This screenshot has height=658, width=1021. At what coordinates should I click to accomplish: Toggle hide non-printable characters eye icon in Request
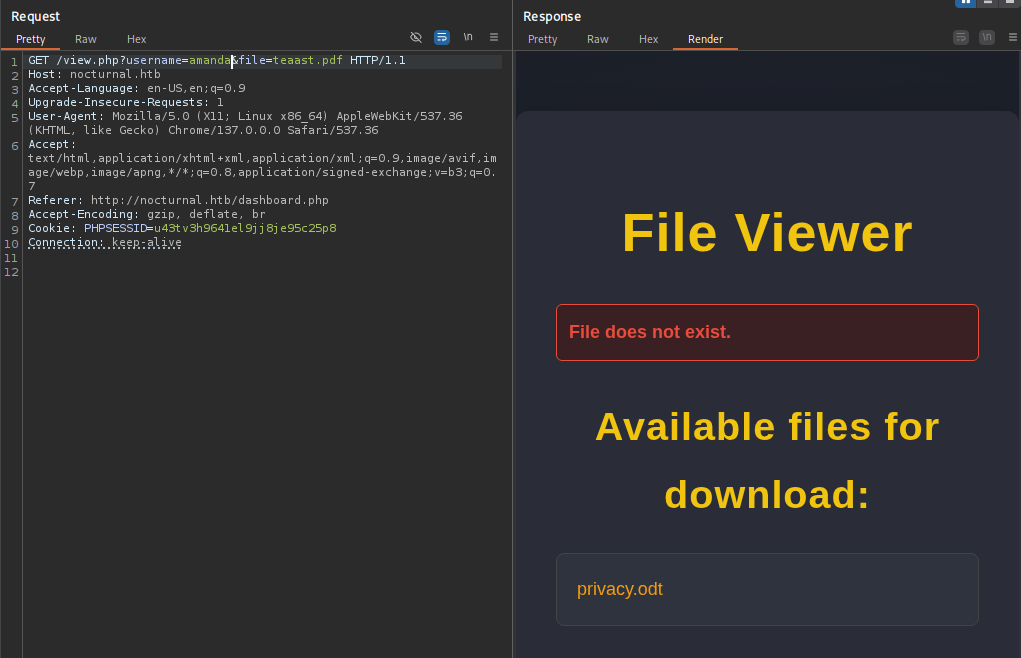pos(416,38)
